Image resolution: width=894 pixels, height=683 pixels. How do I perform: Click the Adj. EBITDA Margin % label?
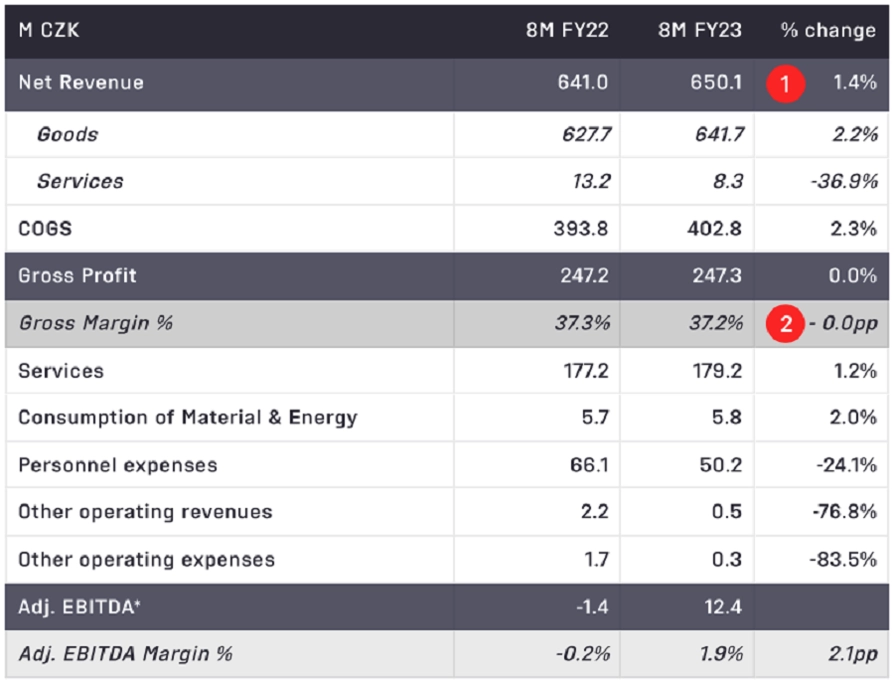(x=125, y=654)
